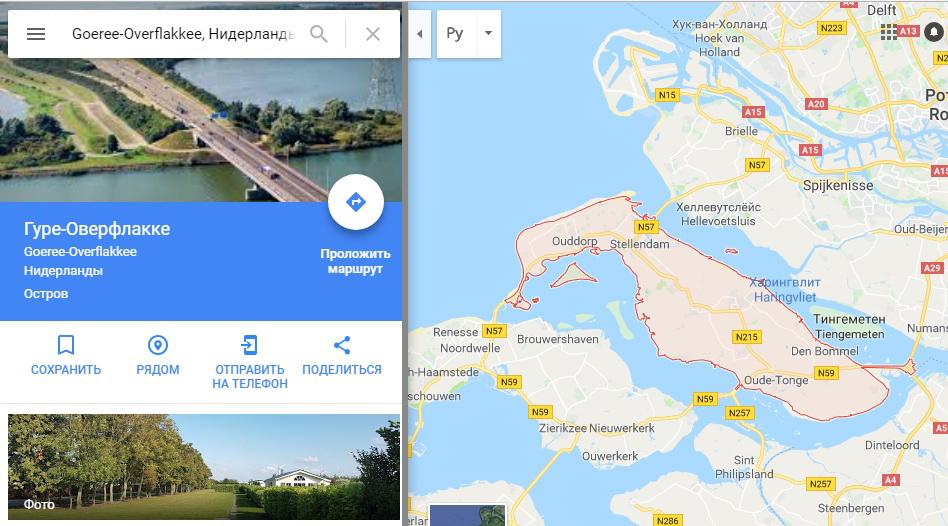Viewport: 948px width, 526px height.
Task: Send to phone via the Отправить на телефон icon
Action: click(250, 345)
